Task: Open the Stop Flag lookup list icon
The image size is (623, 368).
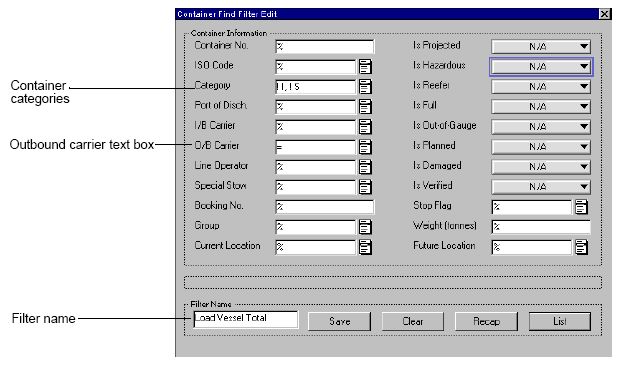Action: pyautogui.click(x=581, y=207)
